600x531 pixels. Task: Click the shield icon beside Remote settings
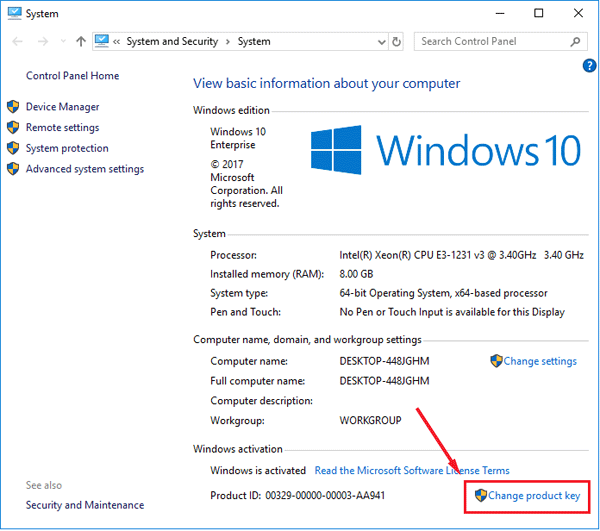click(13, 127)
